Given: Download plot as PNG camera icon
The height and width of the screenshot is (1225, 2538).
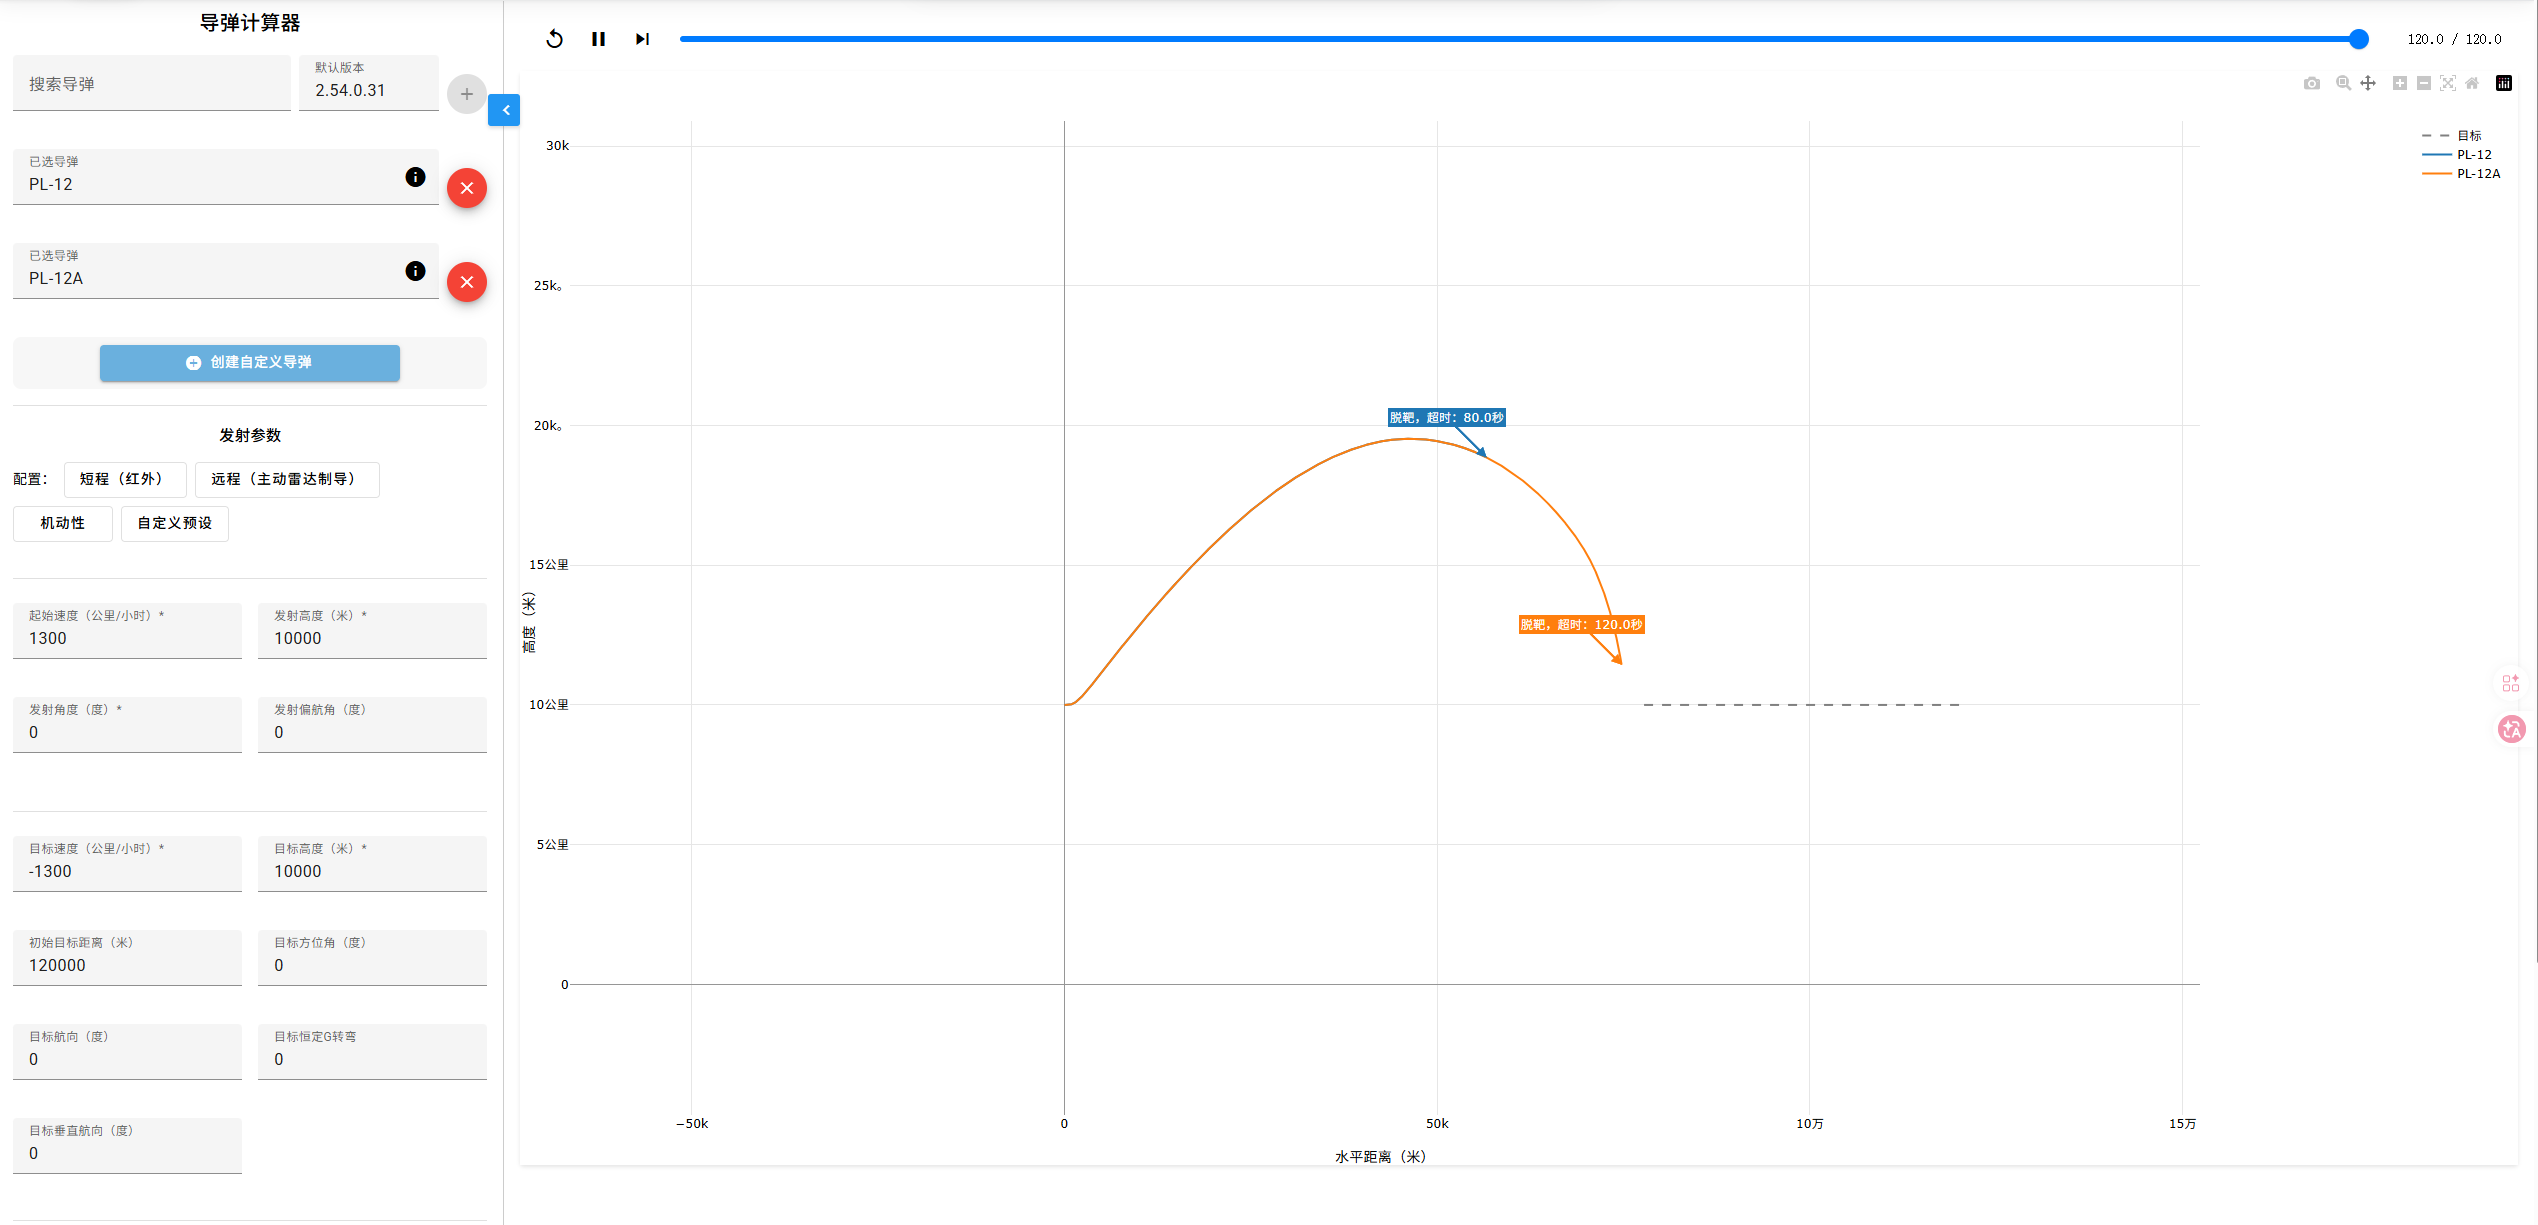Looking at the screenshot, I should (2311, 83).
